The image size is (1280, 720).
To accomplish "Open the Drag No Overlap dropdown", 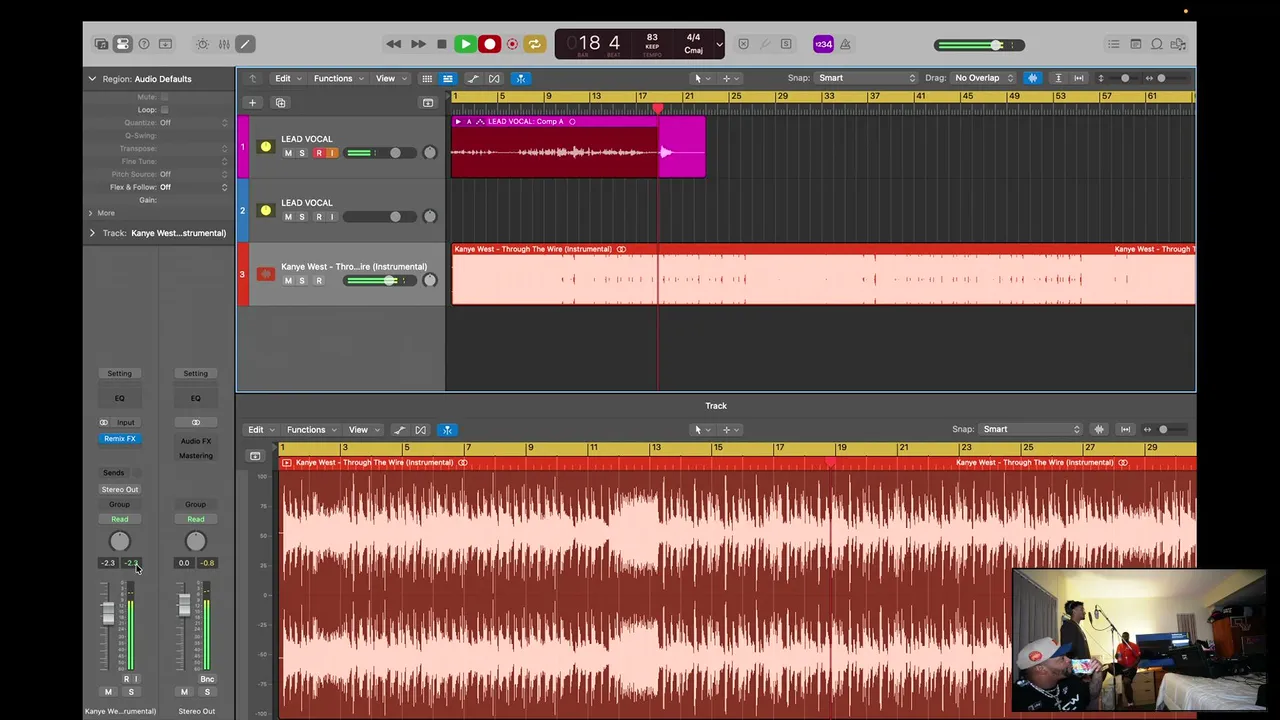I will [984, 78].
